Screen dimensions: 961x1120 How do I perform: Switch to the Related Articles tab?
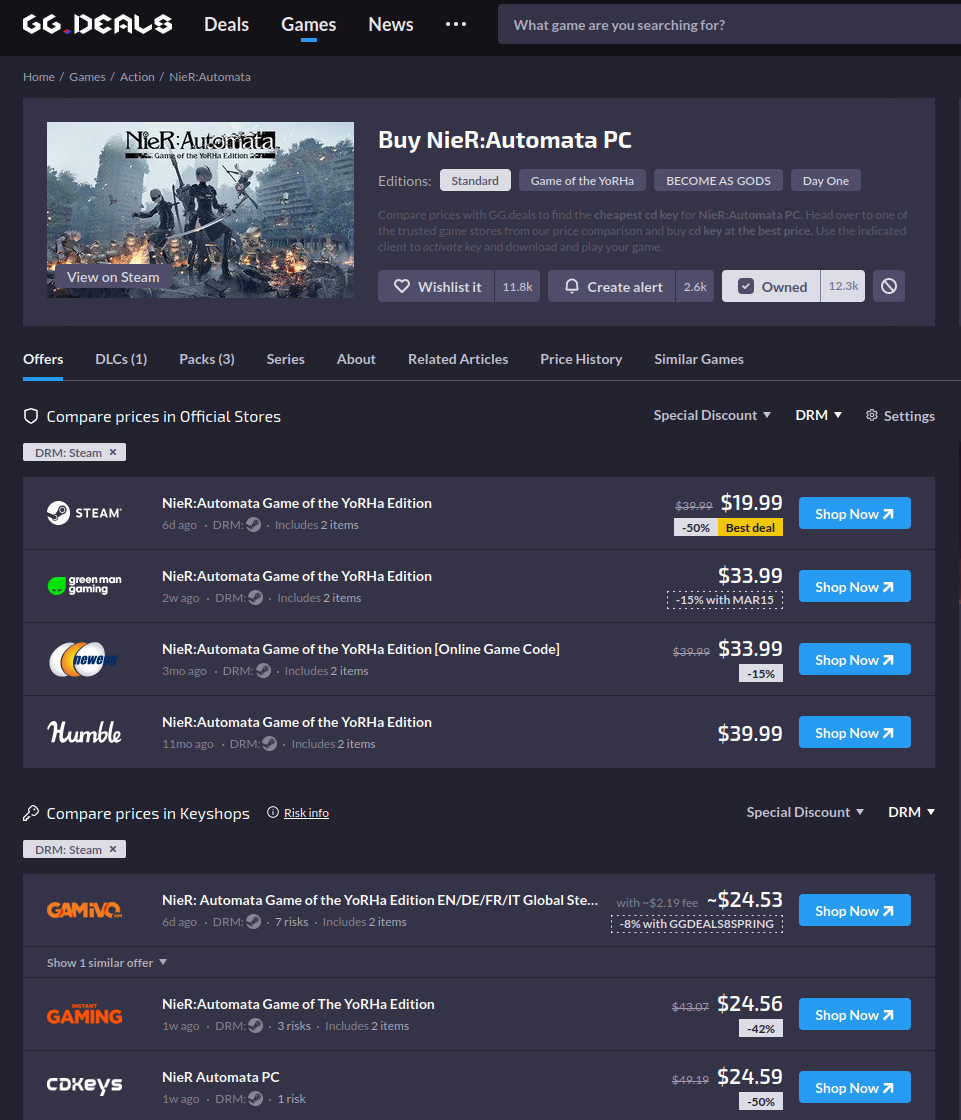click(458, 359)
